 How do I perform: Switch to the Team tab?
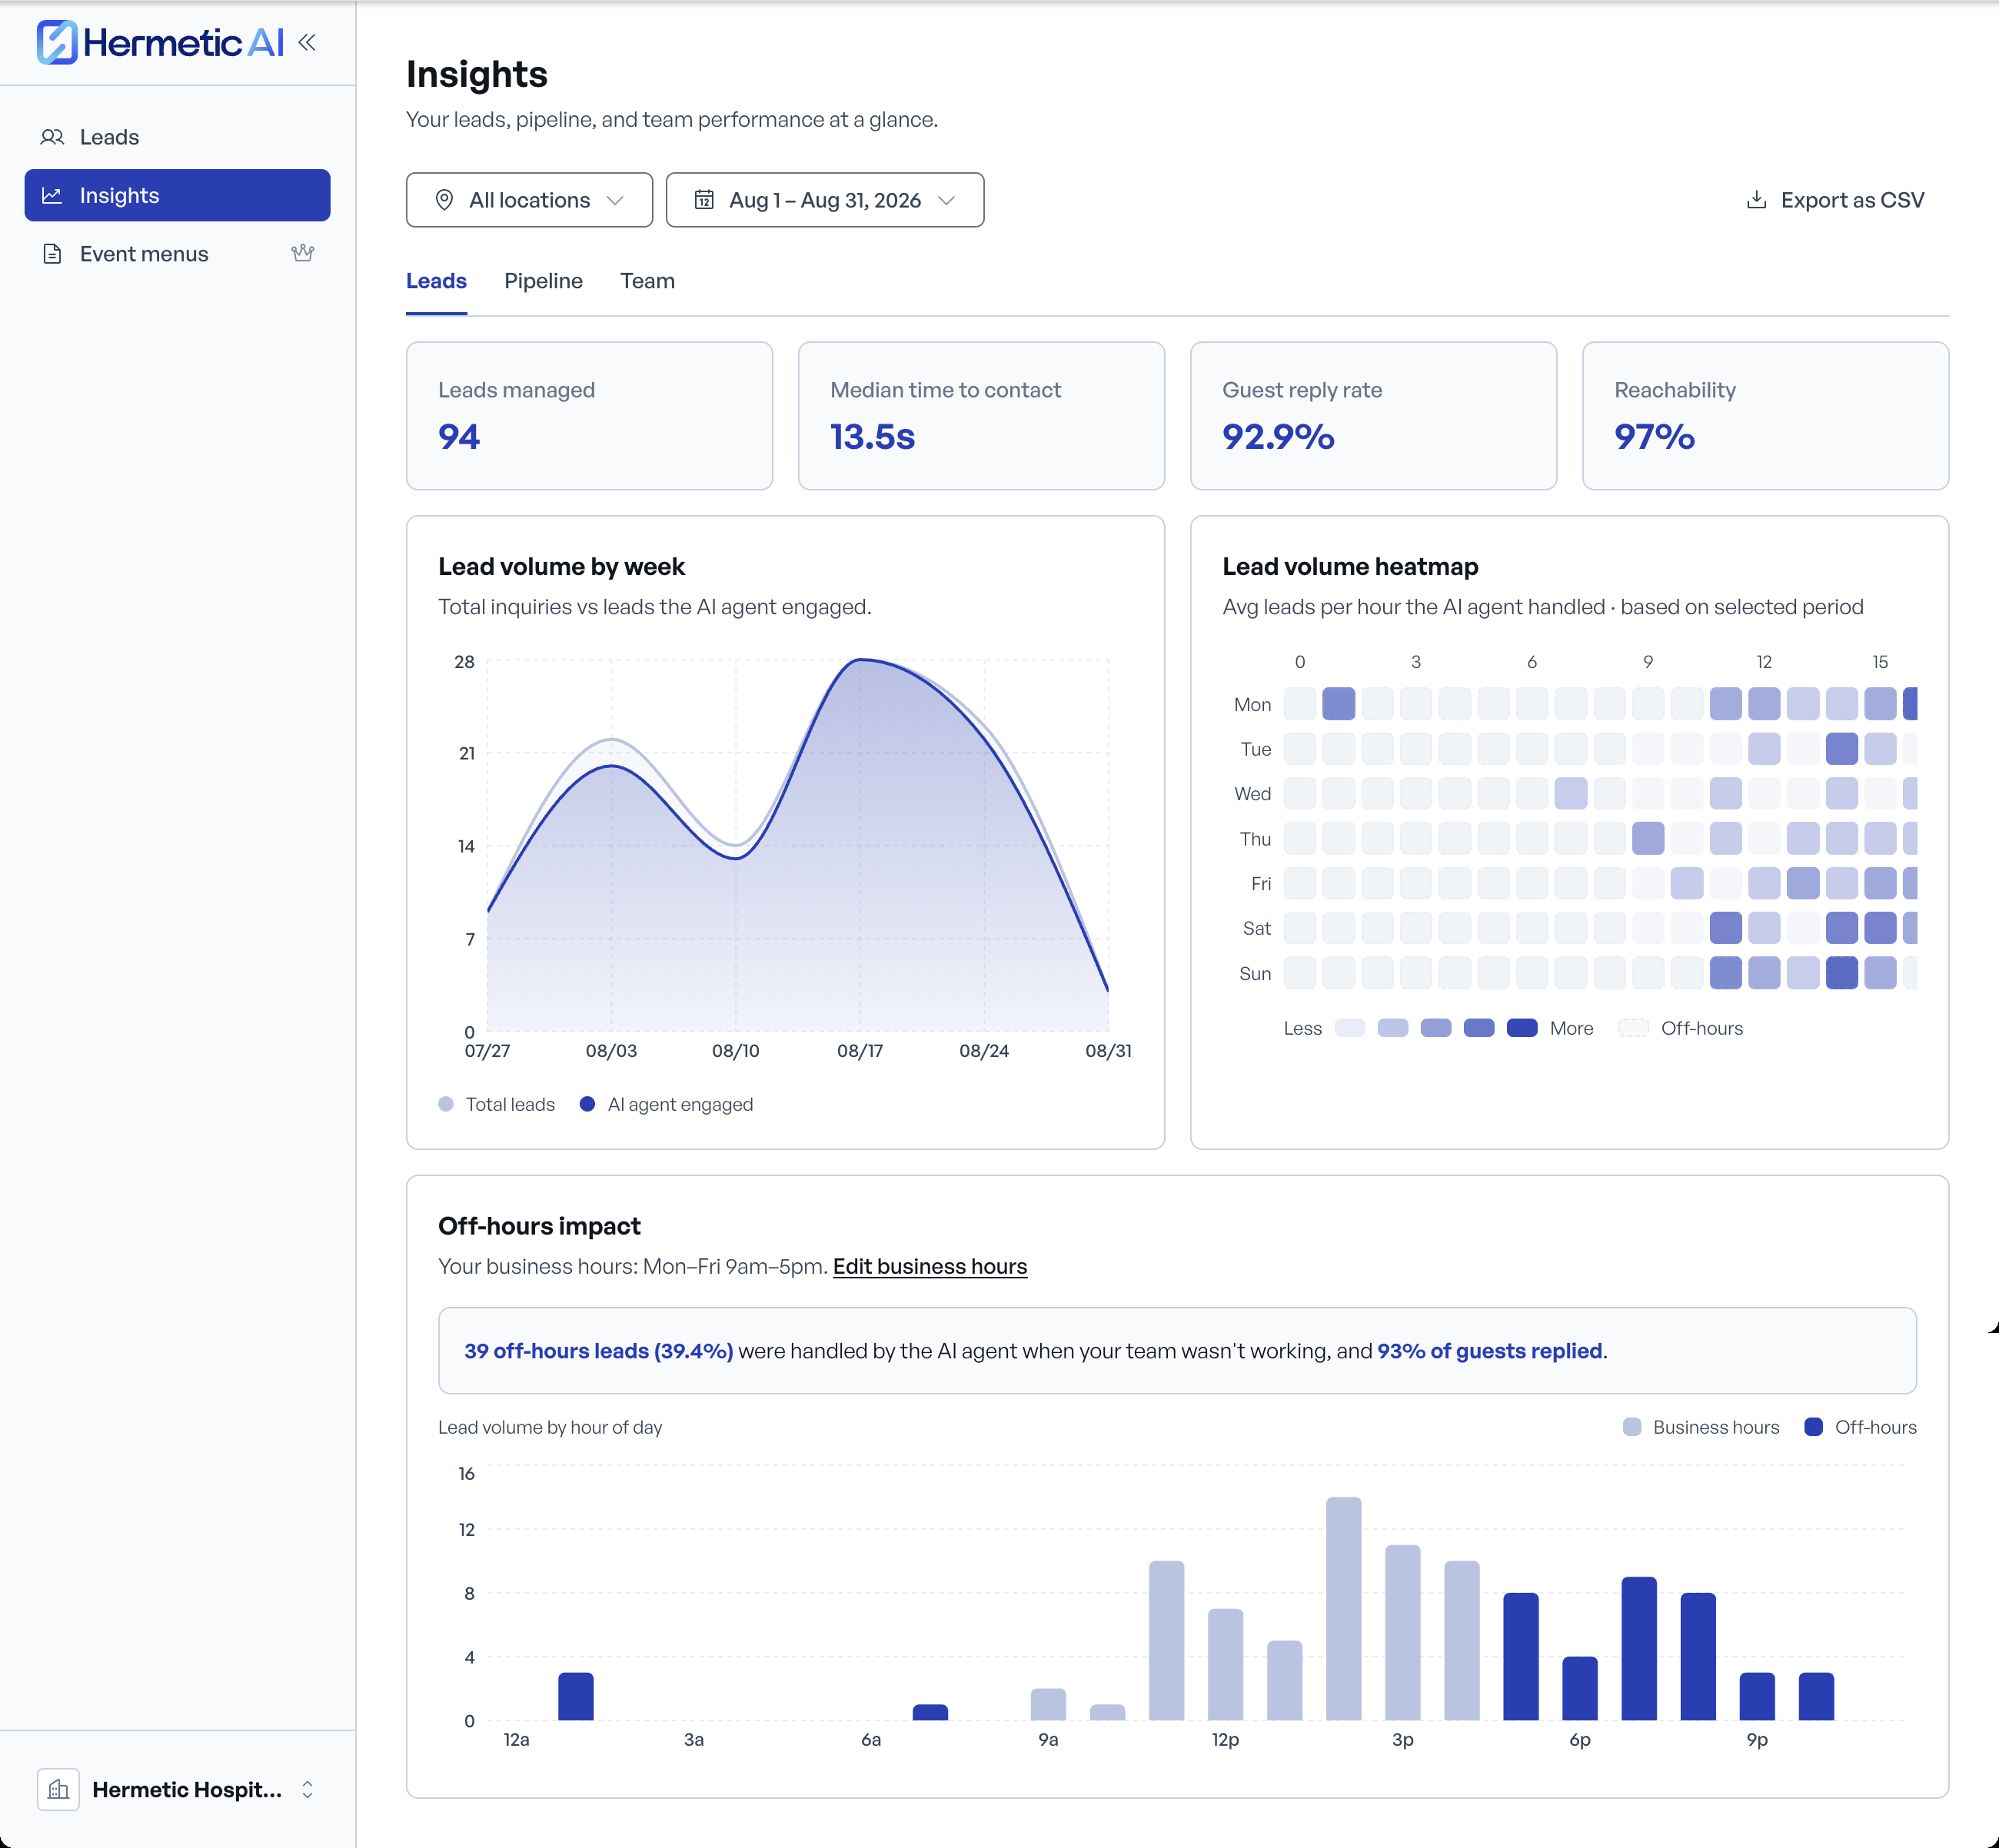(647, 281)
